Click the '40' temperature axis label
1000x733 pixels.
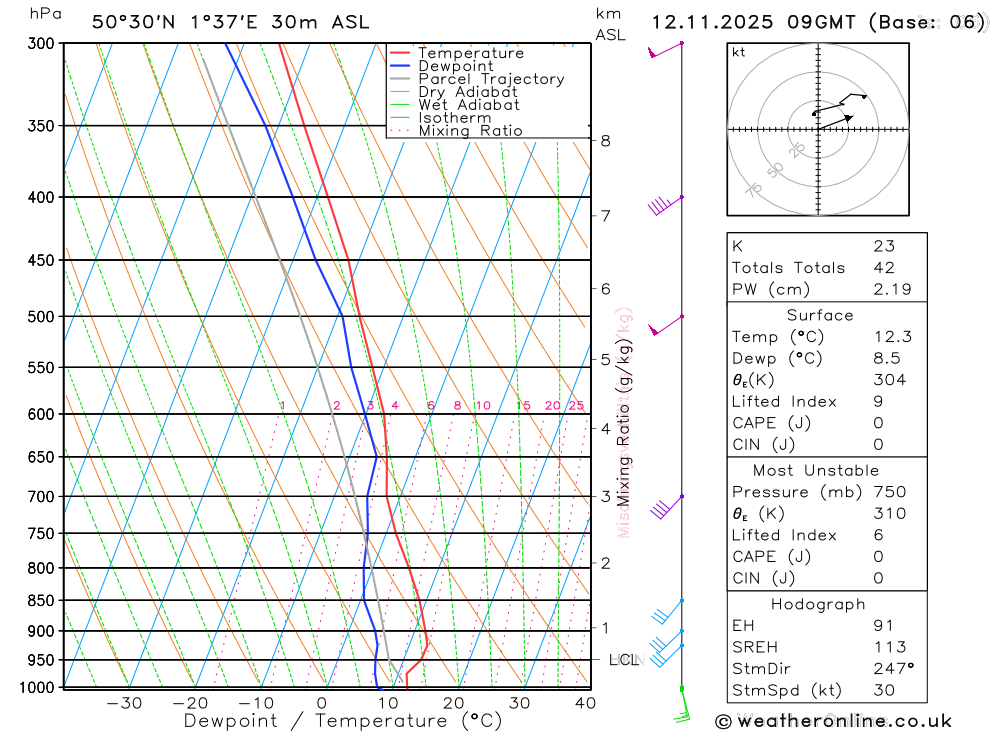[585, 704]
